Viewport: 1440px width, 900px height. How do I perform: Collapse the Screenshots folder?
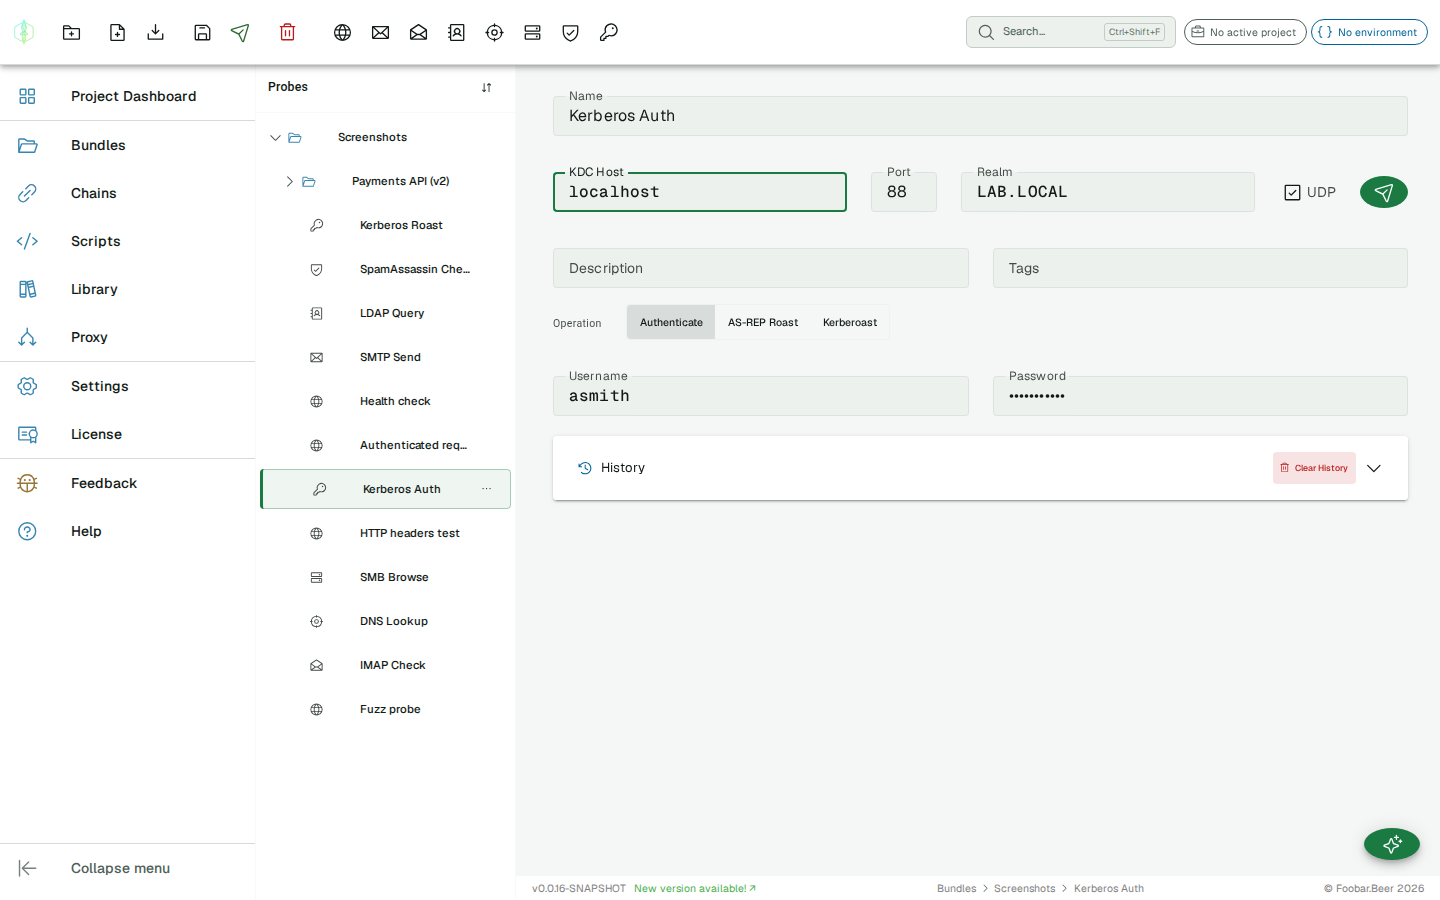(x=275, y=137)
